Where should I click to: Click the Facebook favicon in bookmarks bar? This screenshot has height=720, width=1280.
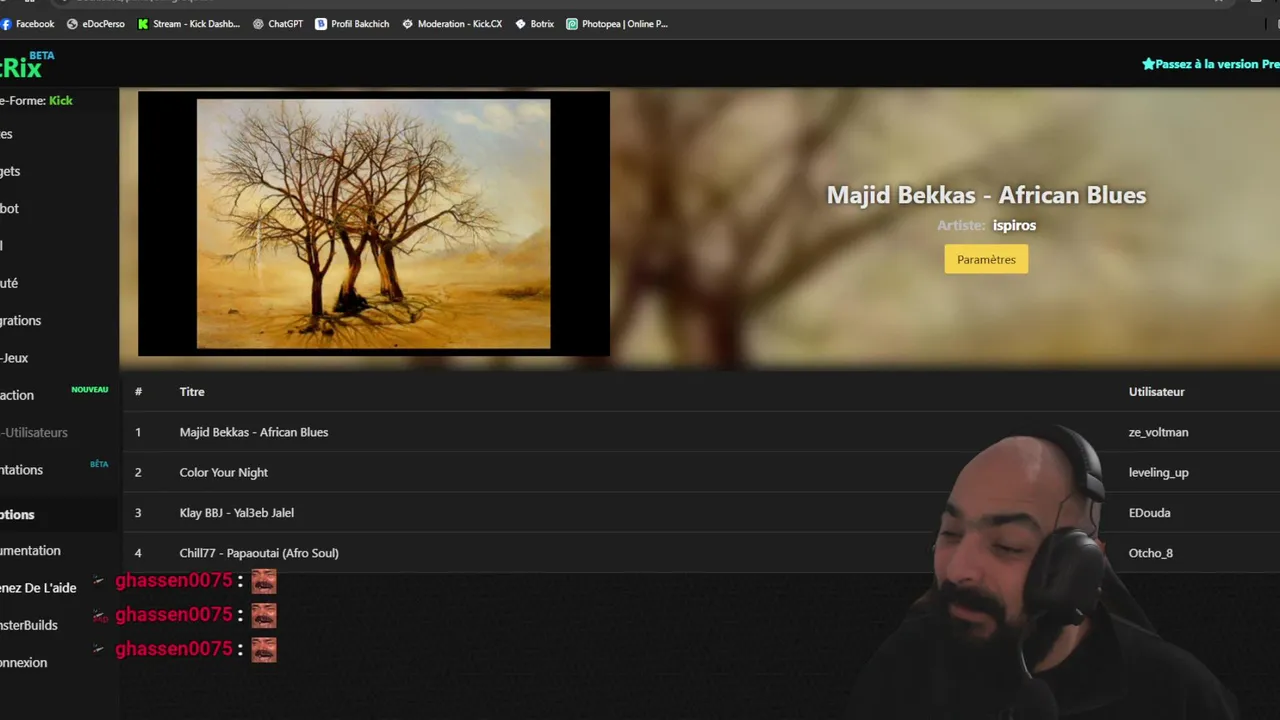5,24
